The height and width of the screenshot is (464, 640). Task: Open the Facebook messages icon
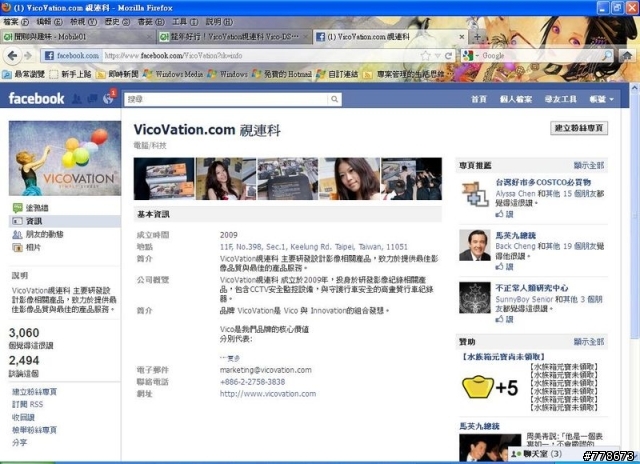click(x=92, y=99)
